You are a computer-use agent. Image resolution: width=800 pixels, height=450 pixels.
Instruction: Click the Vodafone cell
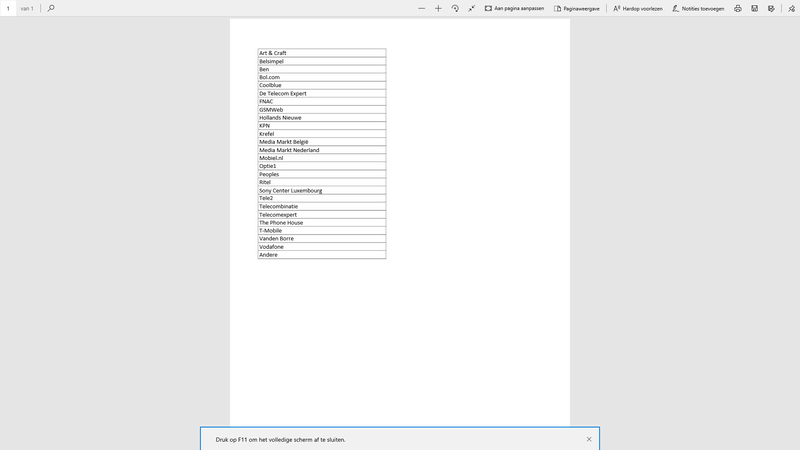point(321,246)
